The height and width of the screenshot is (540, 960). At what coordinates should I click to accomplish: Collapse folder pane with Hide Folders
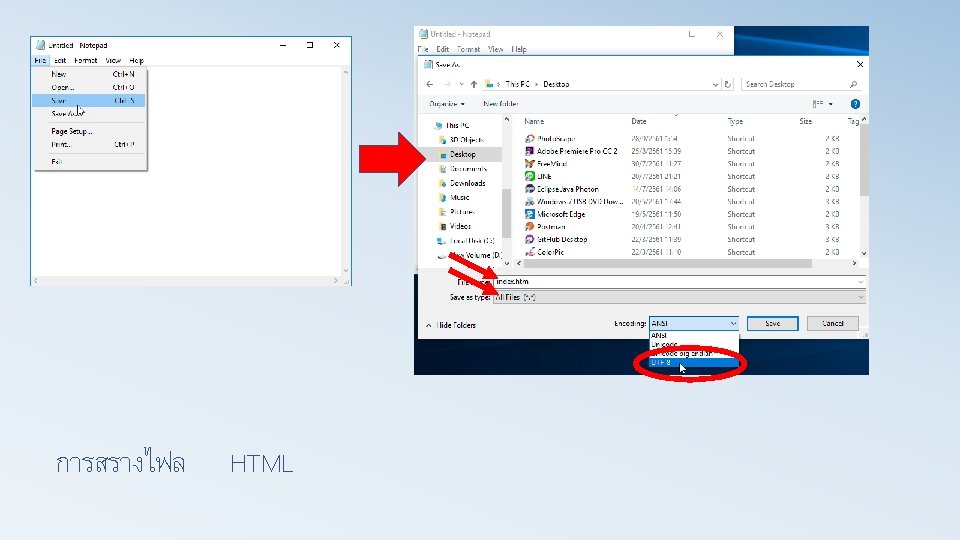tap(451, 325)
